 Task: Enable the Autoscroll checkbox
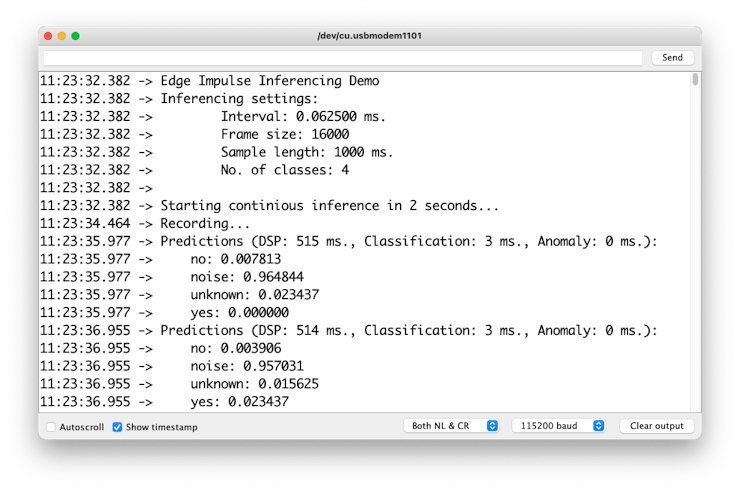tap(51, 427)
